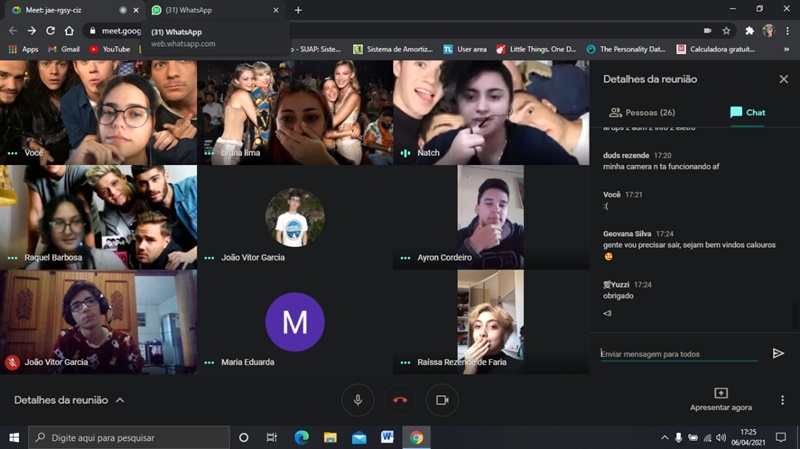
Task: Open the Windows notification center
Action: point(781,437)
